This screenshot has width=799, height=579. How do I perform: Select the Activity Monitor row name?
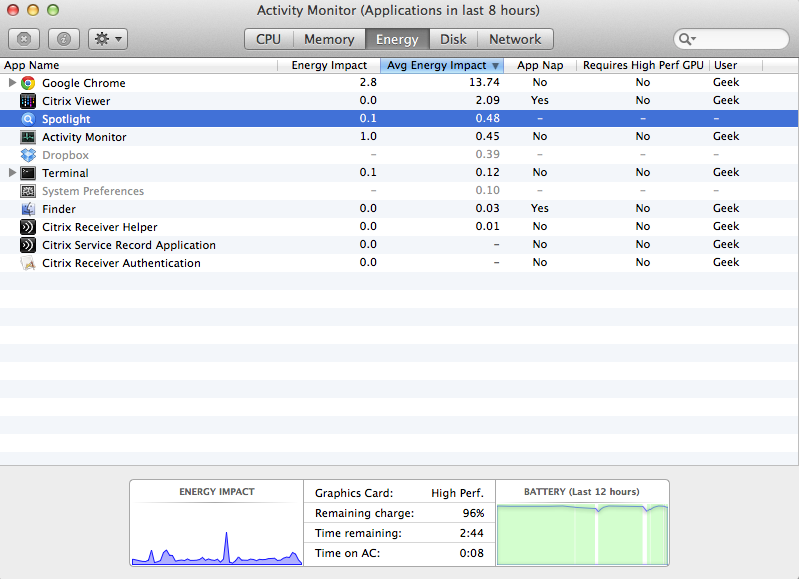(84, 137)
